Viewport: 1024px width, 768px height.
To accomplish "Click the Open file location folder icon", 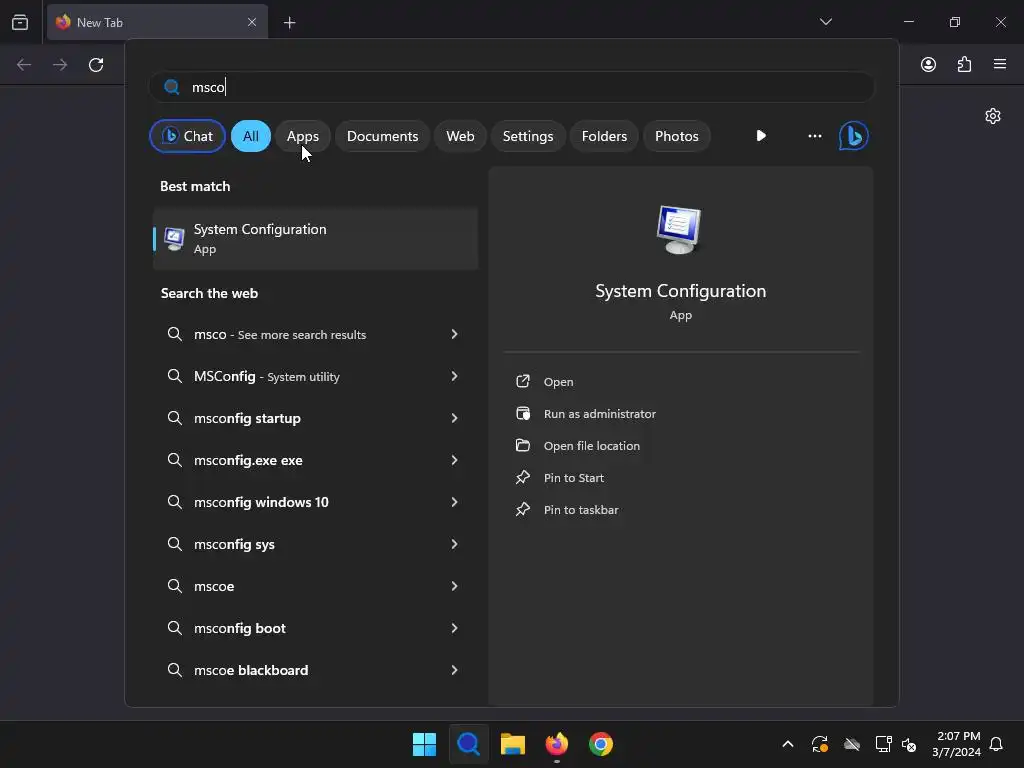I will coord(523,445).
